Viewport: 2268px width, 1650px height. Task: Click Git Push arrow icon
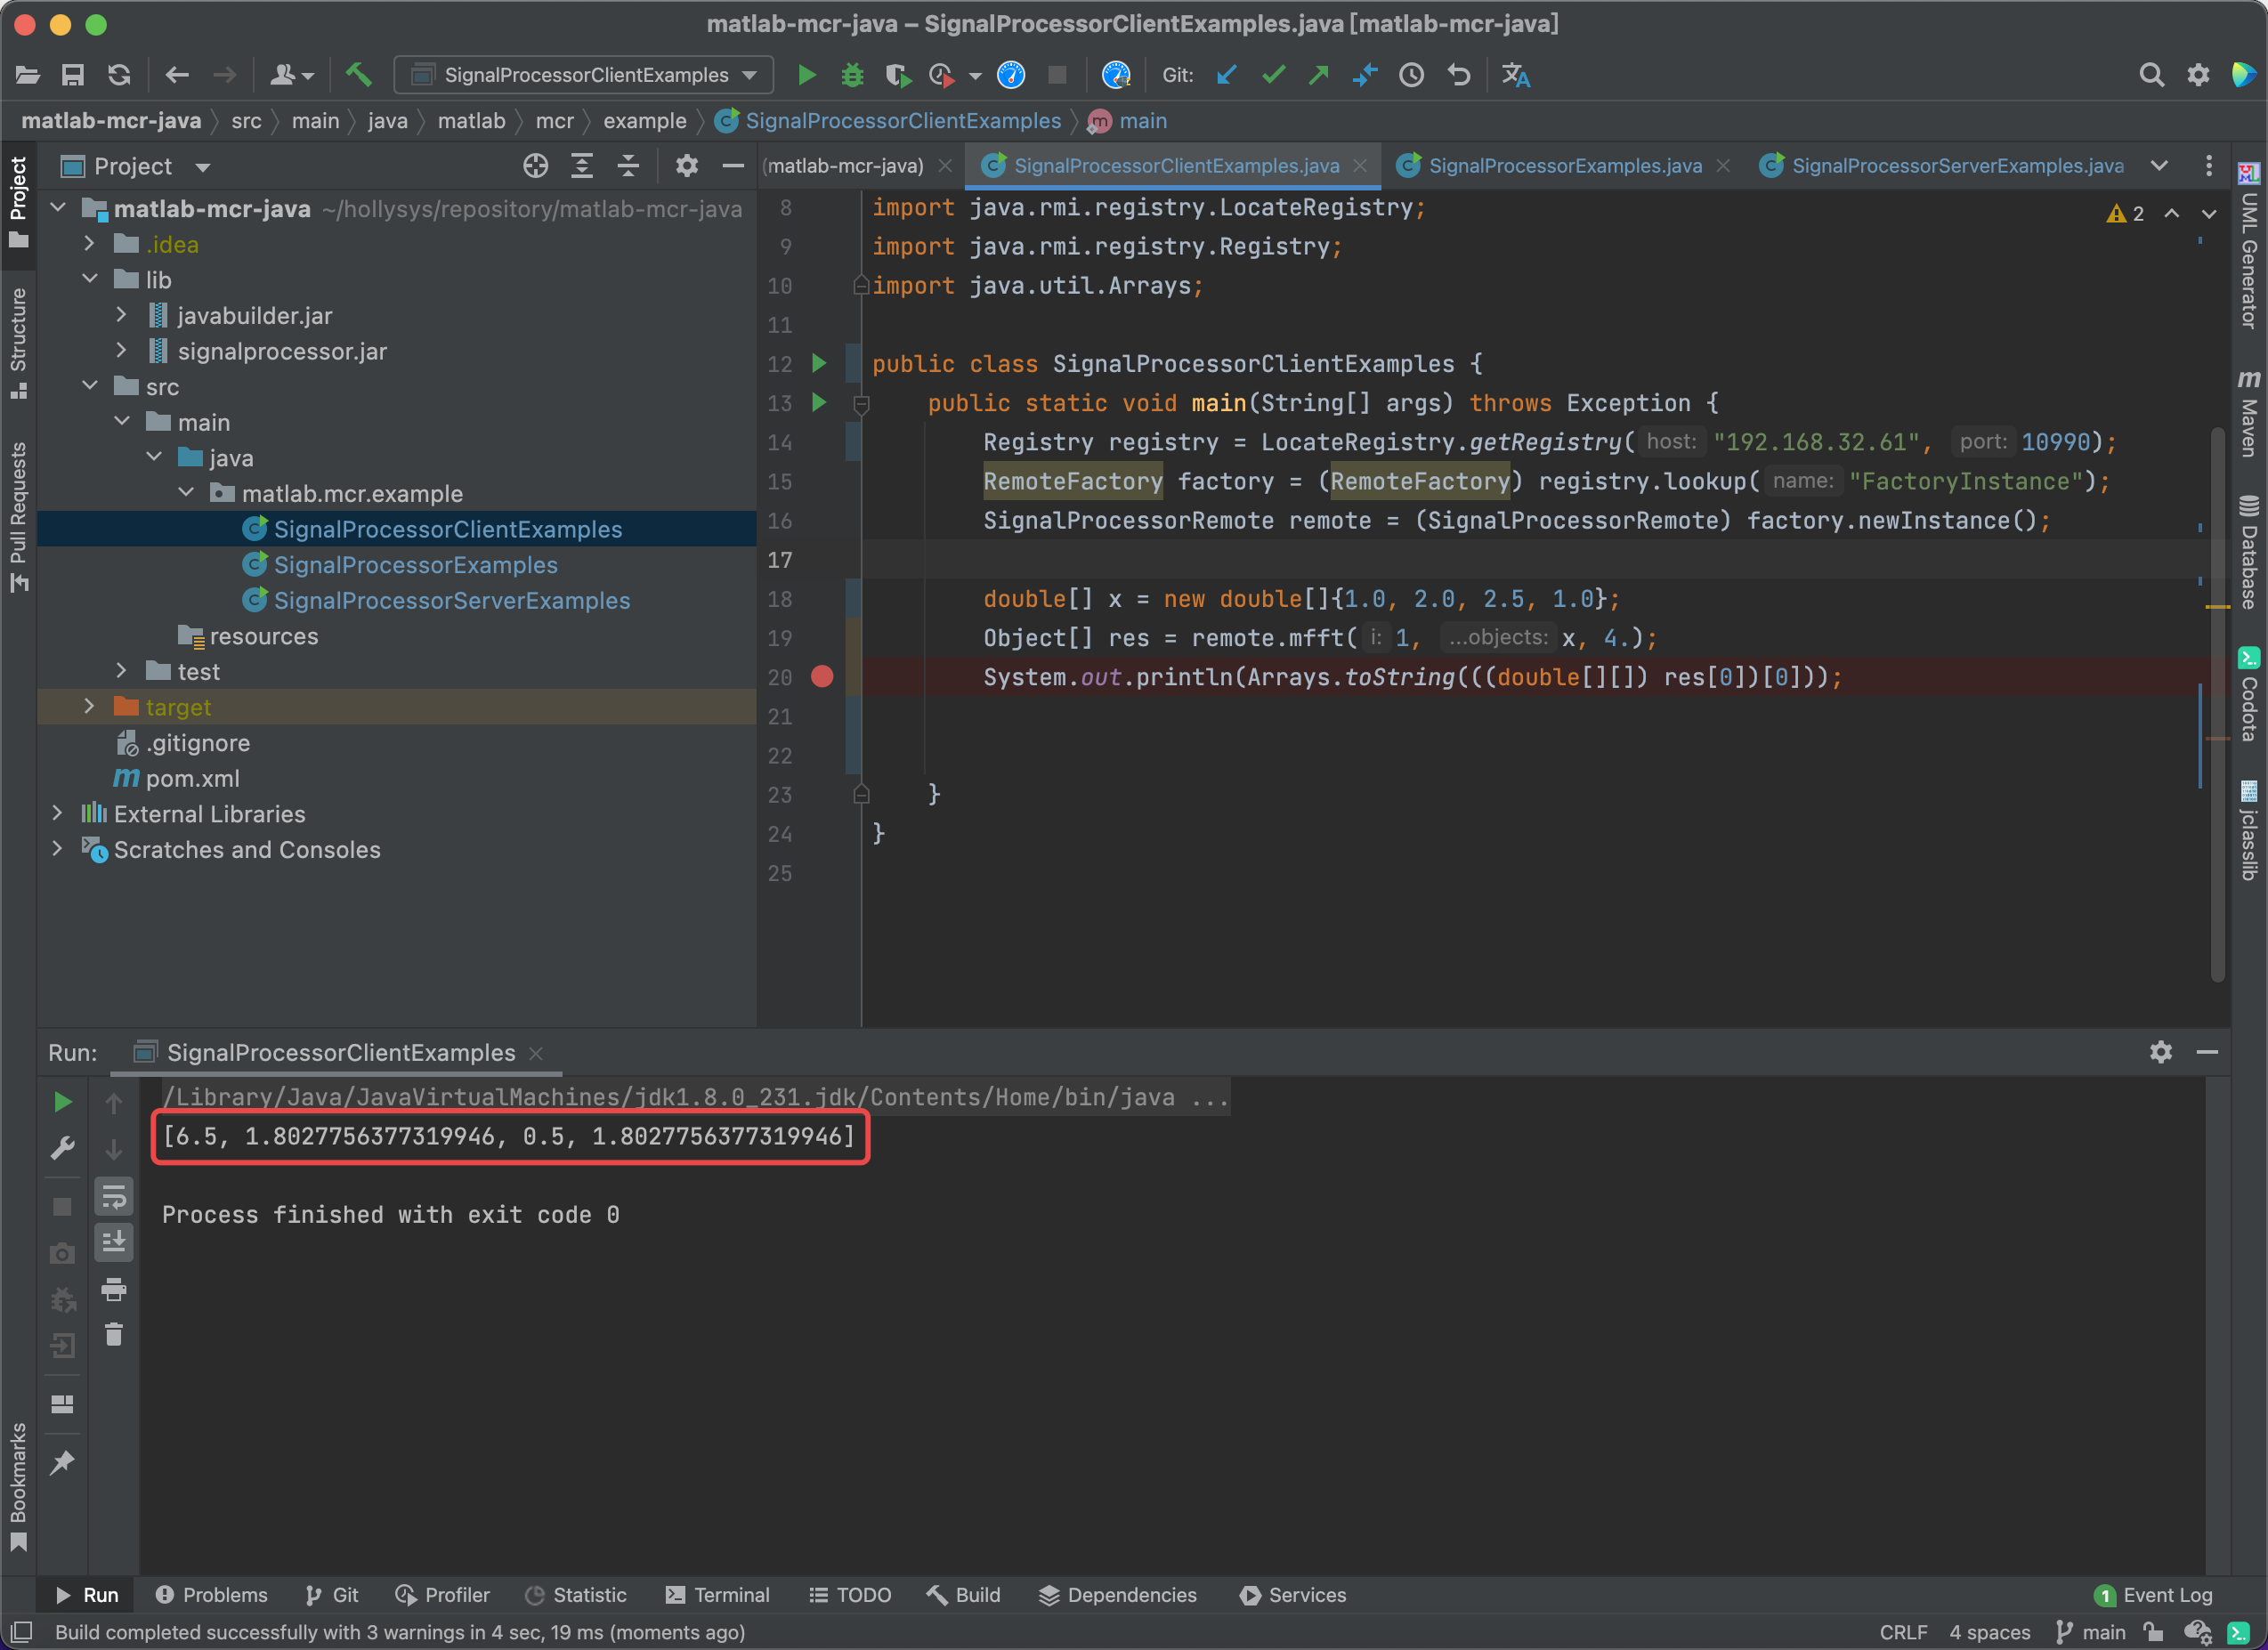click(1319, 75)
